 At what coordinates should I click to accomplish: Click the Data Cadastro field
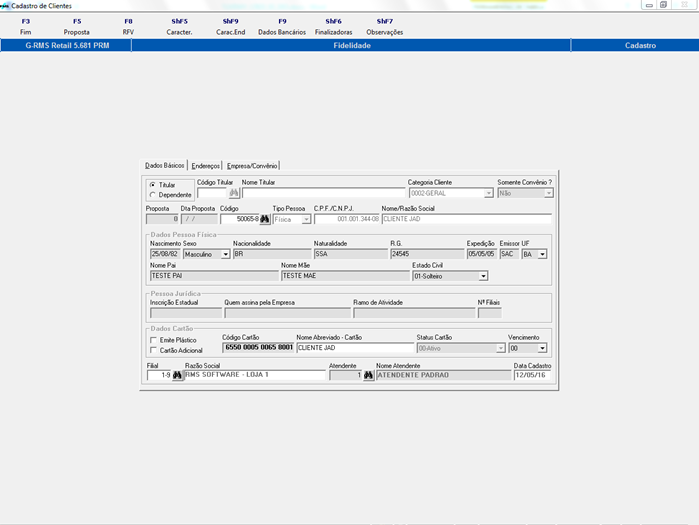[532, 375]
